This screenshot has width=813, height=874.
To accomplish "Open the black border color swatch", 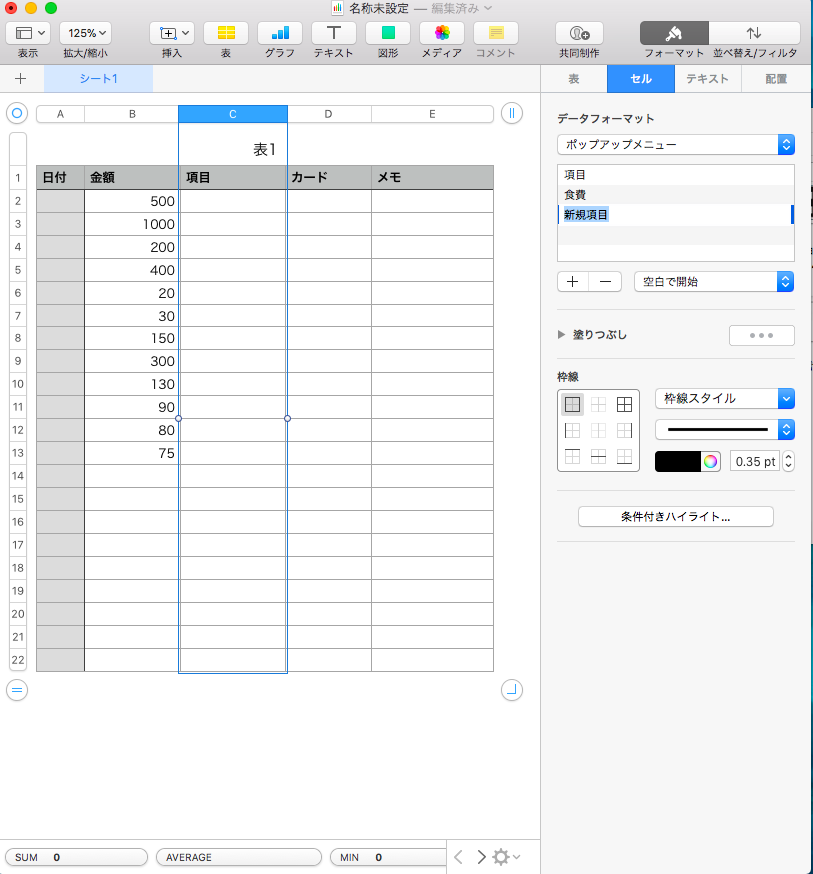I will 679,461.
